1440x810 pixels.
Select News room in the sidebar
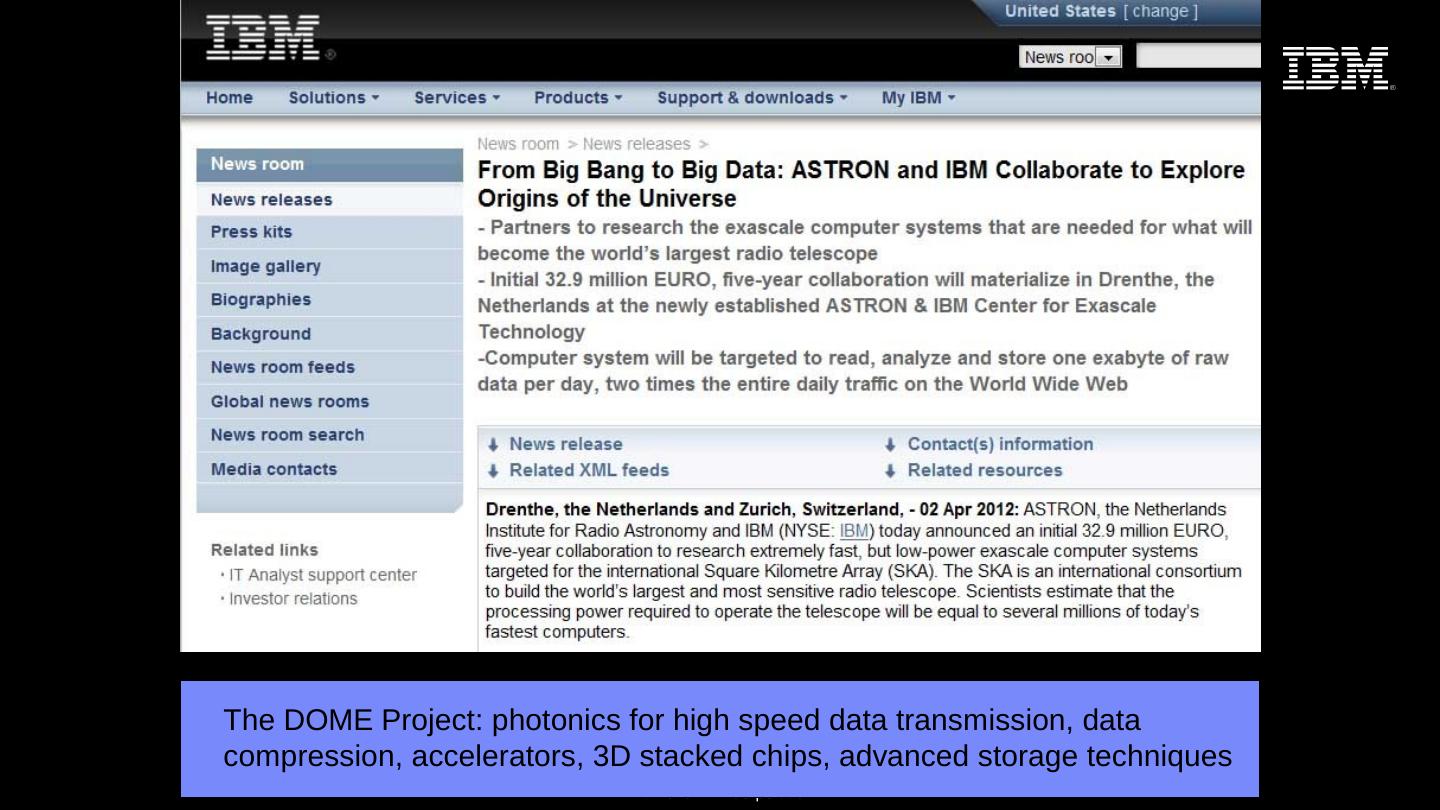click(x=330, y=165)
